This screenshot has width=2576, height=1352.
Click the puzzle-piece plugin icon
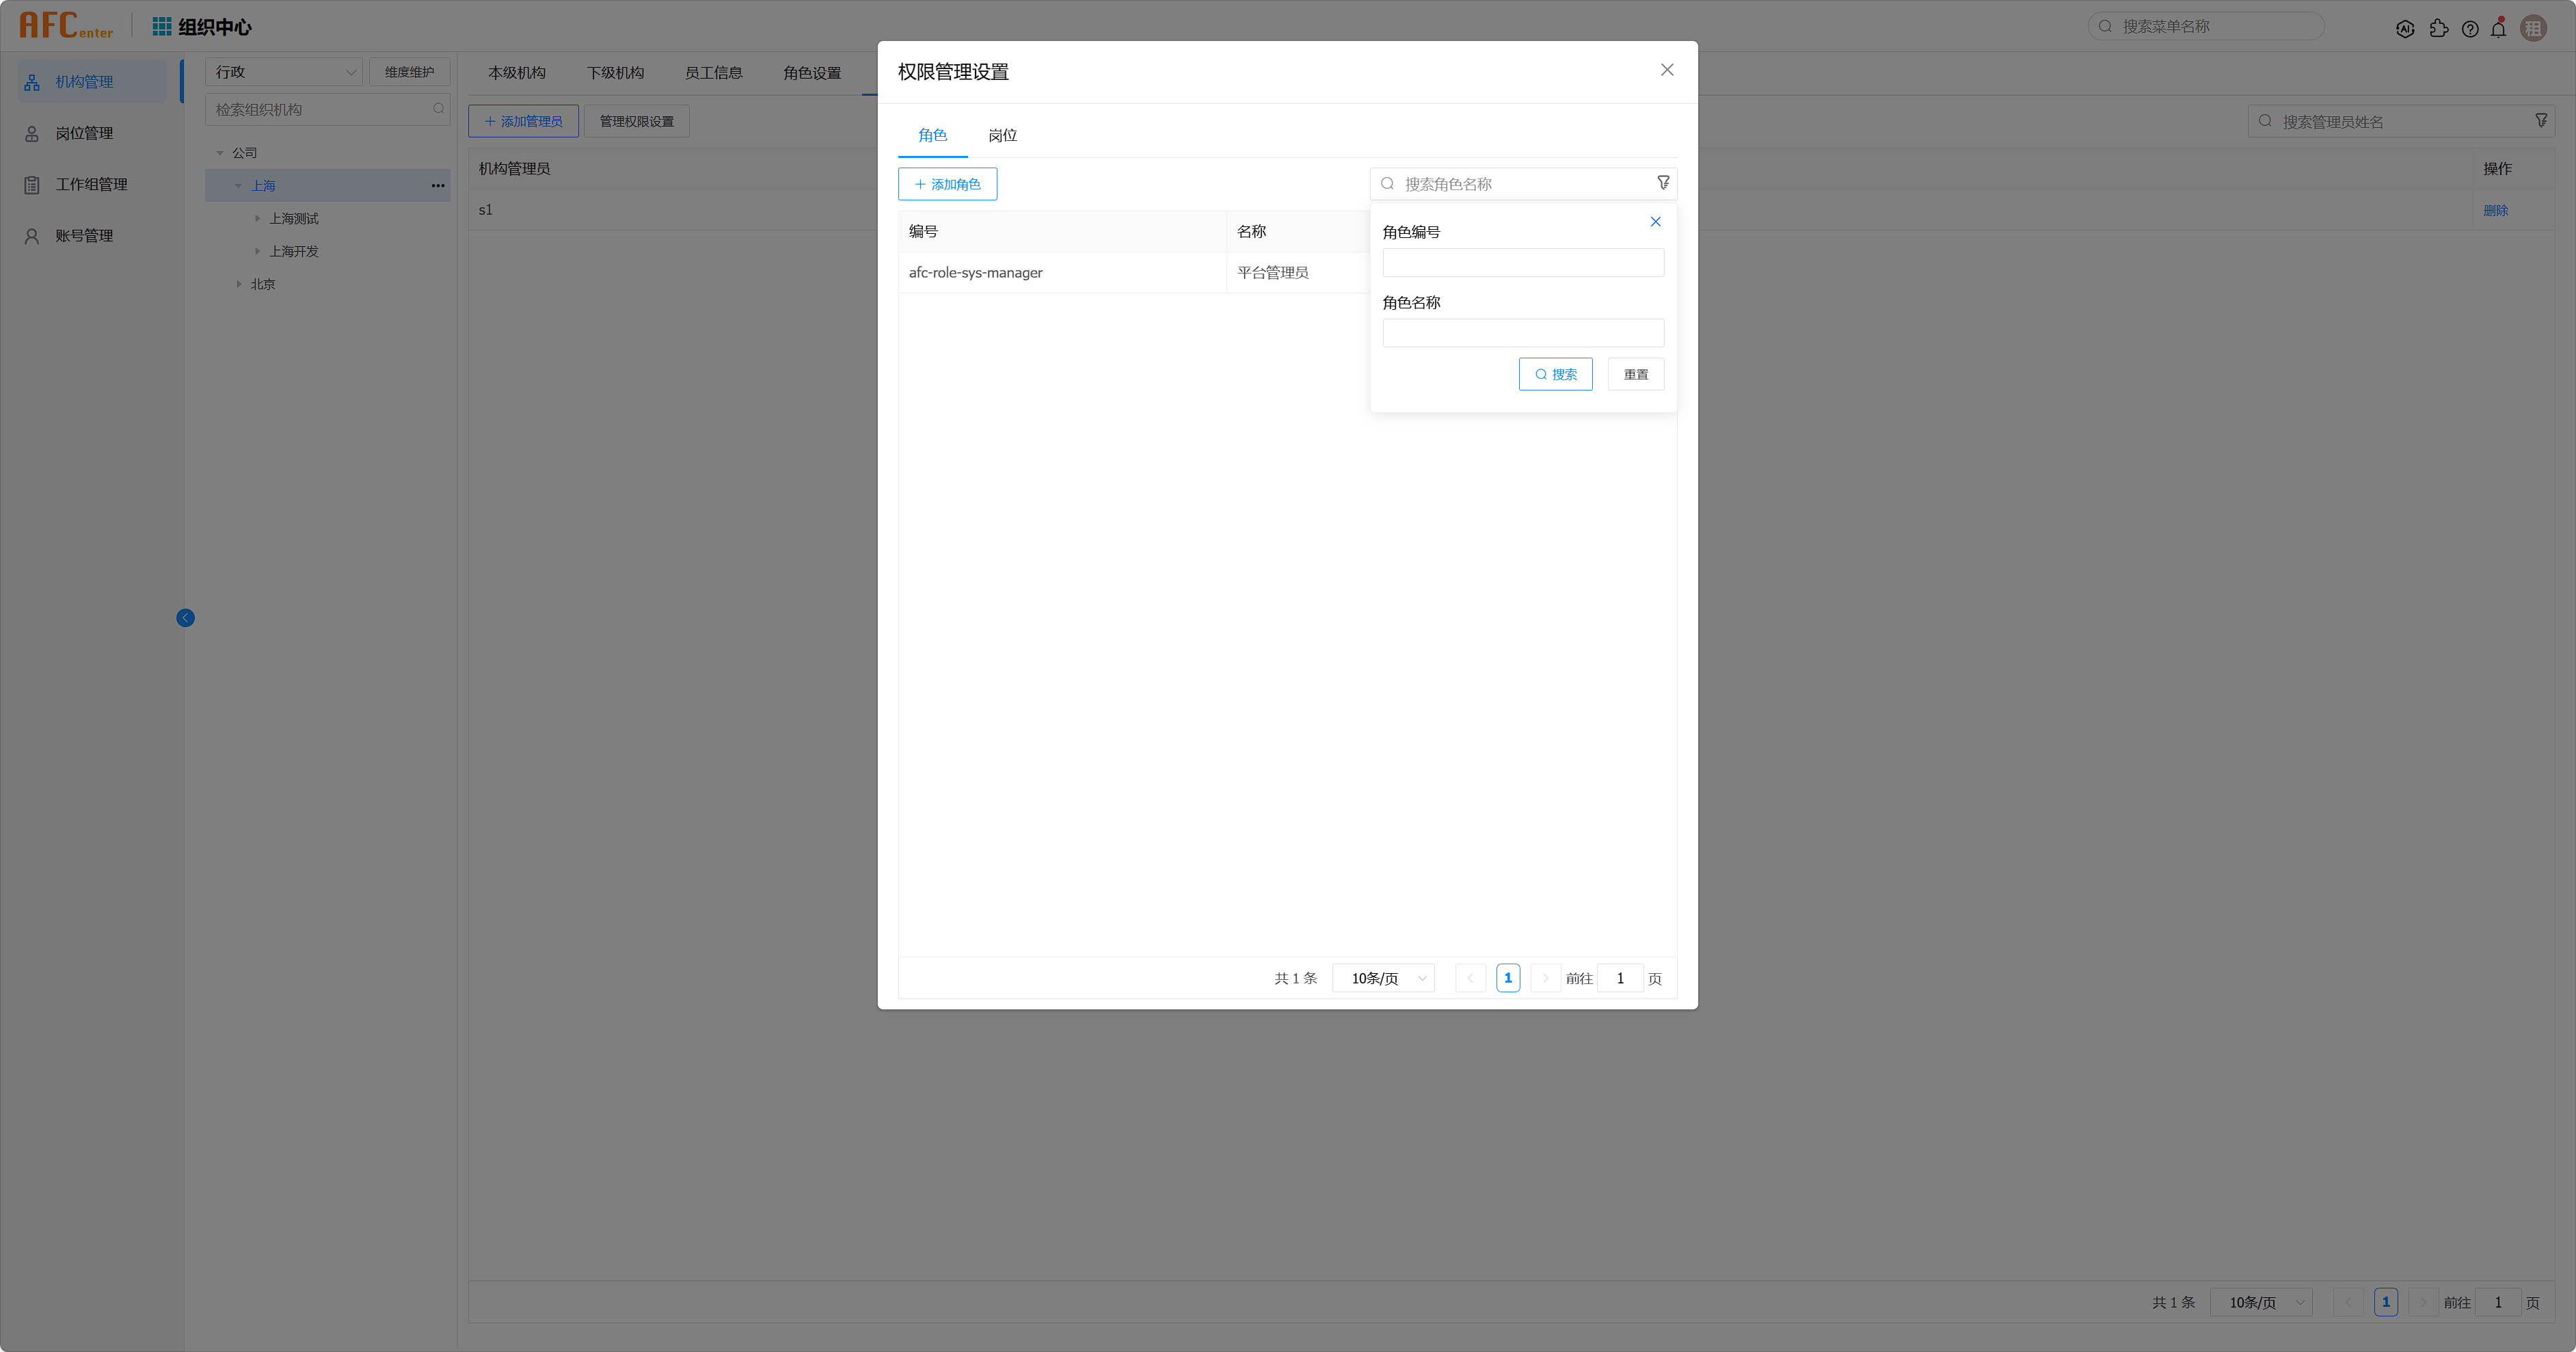[2439, 29]
